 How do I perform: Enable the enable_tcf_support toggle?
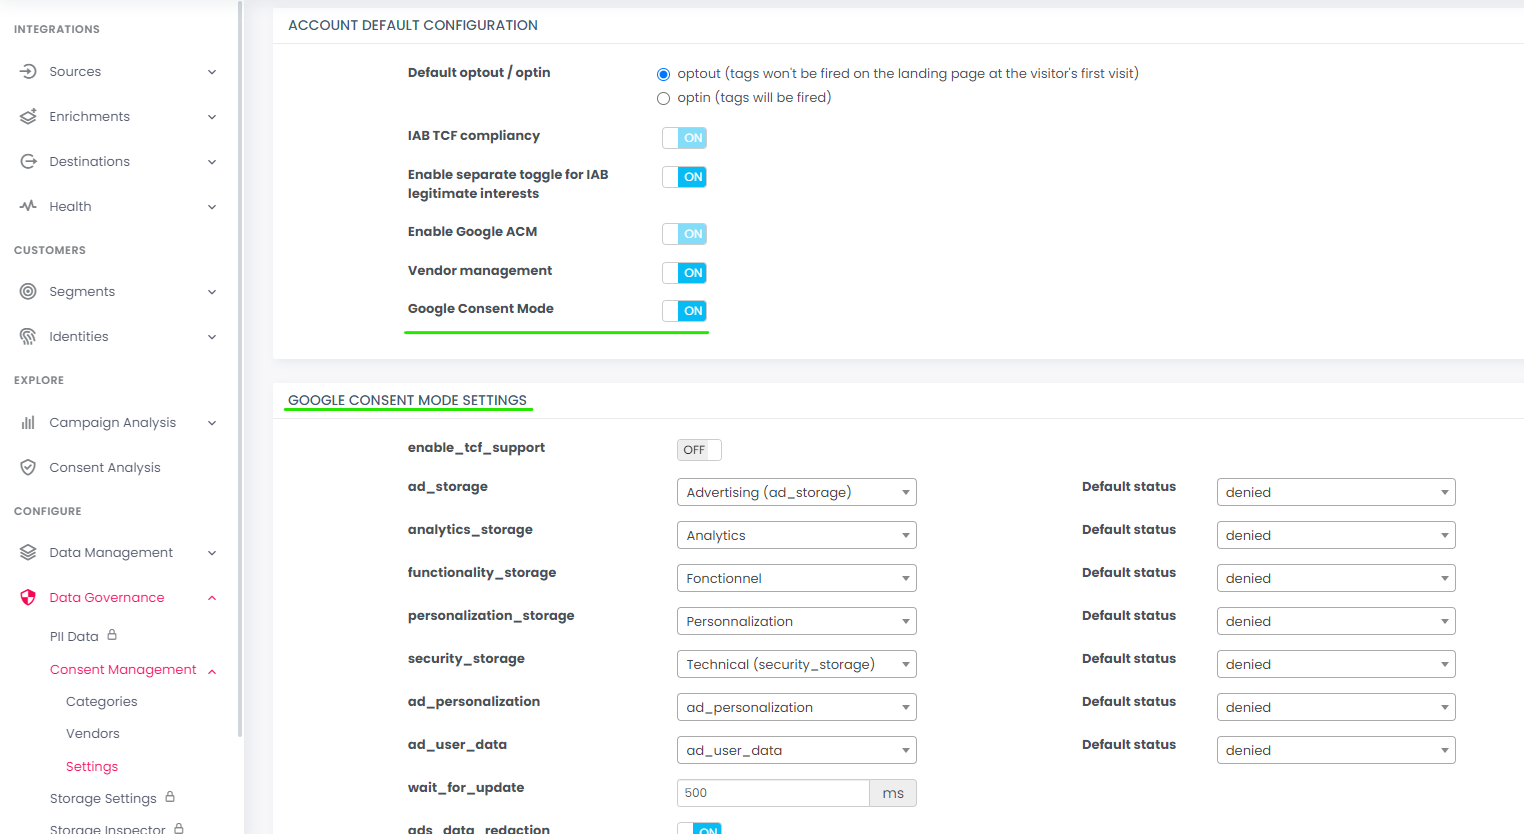pos(699,450)
